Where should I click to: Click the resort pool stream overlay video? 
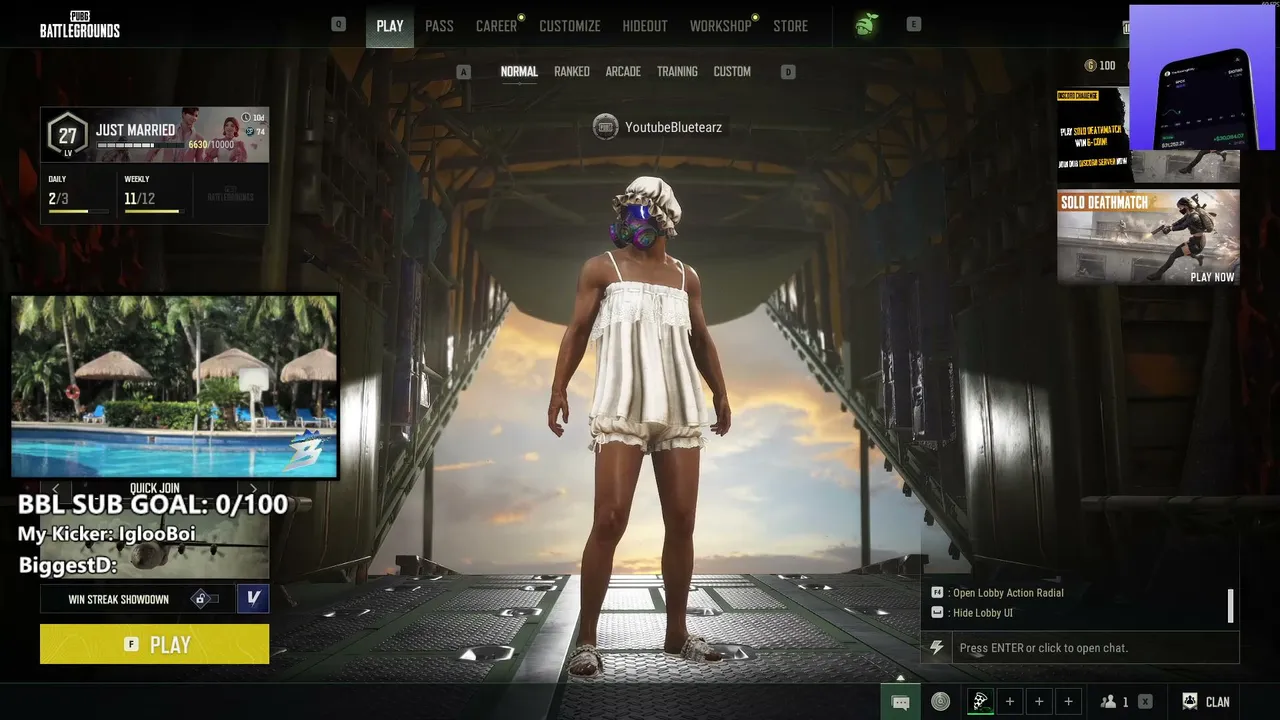tap(174, 386)
